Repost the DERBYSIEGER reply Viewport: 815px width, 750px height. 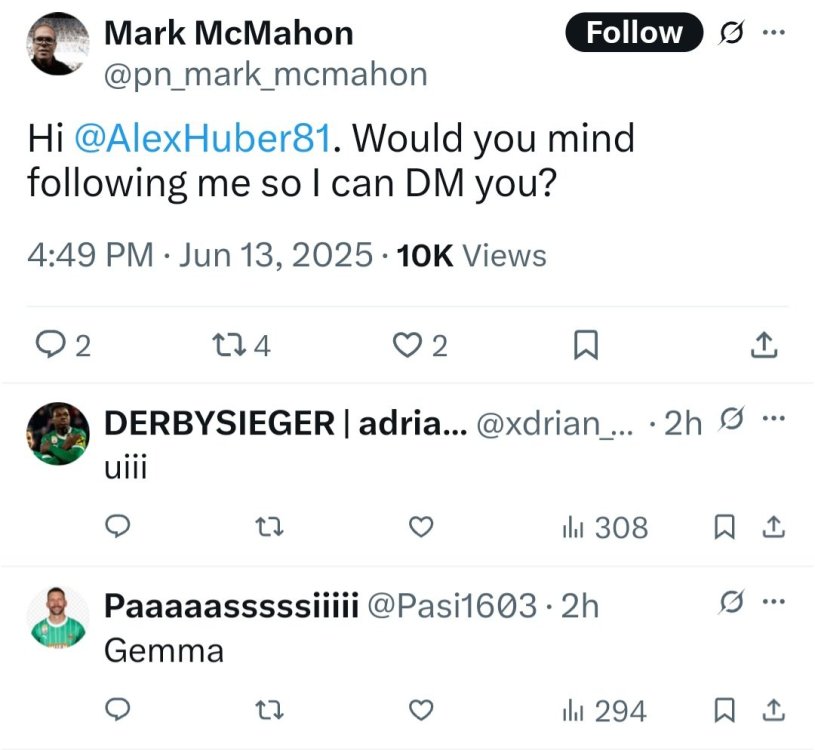pyautogui.click(x=270, y=527)
